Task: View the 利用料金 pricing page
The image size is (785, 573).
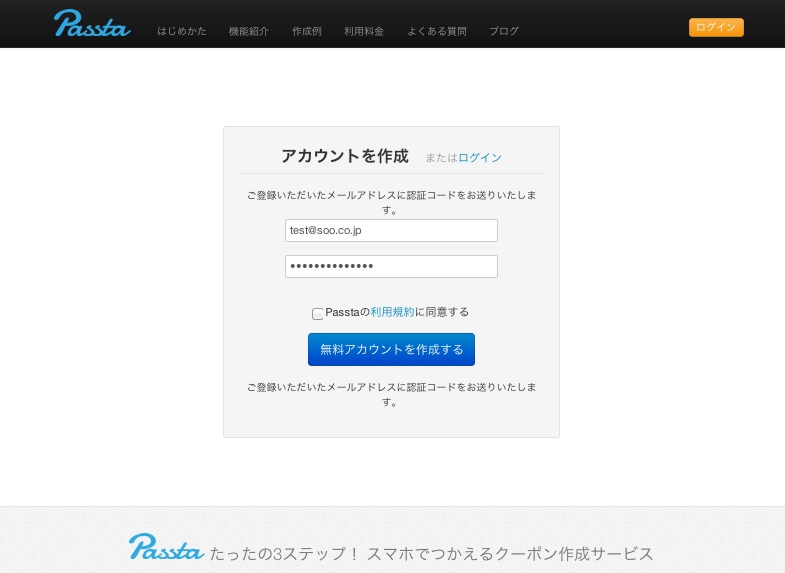Action: click(364, 31)
